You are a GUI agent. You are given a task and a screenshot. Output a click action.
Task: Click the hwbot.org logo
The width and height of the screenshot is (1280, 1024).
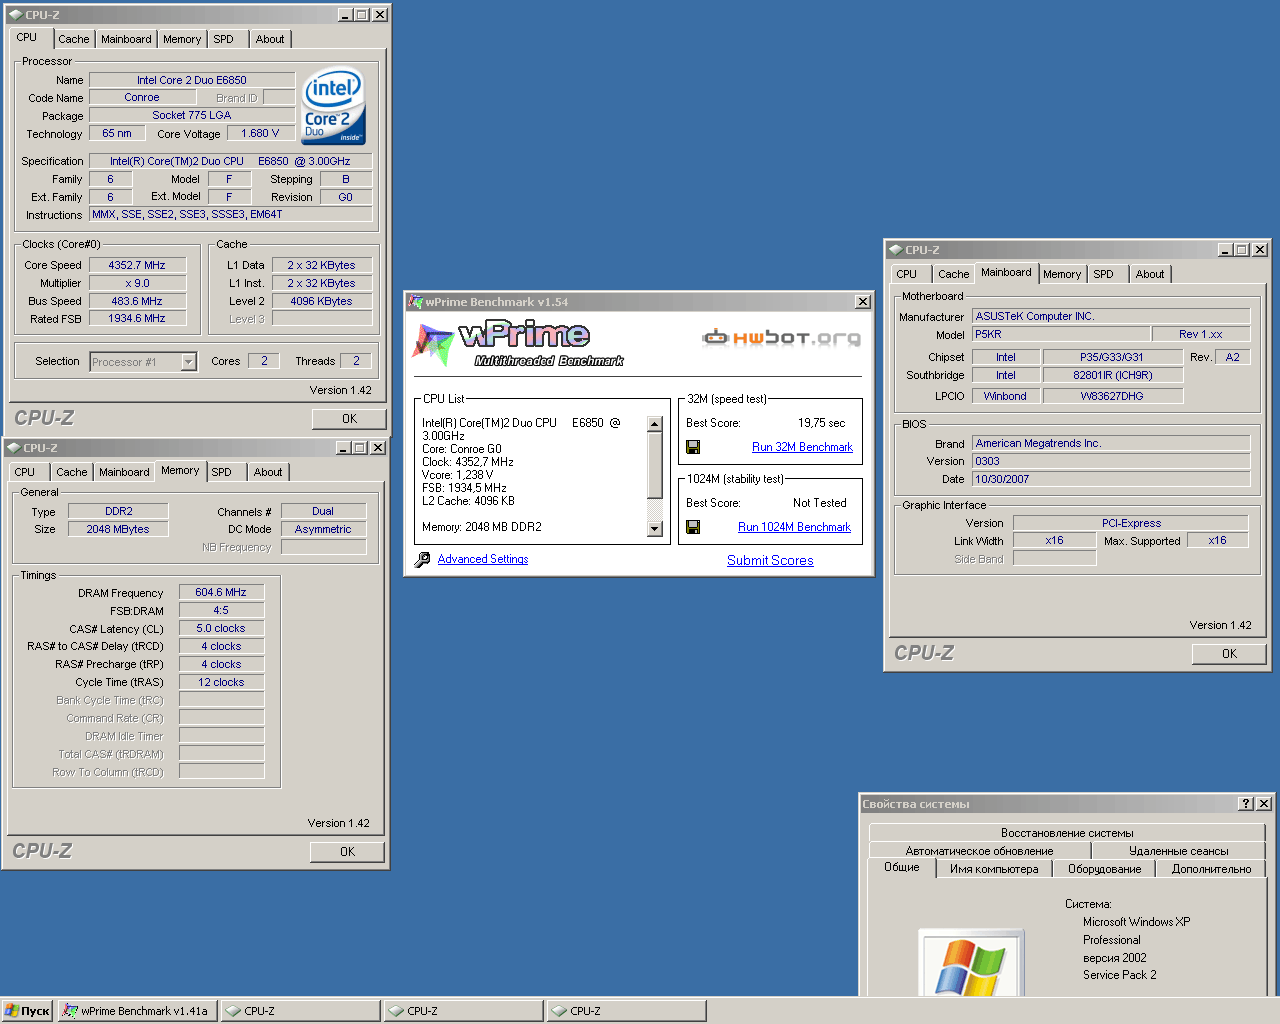pos(781,338)
